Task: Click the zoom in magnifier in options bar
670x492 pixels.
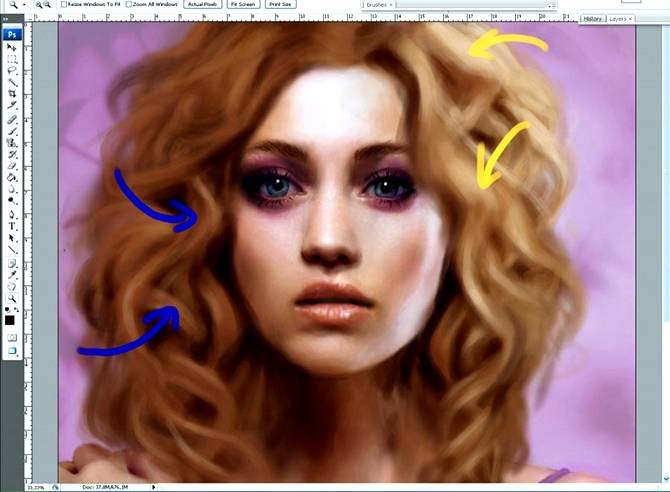Action: point(38,5)
